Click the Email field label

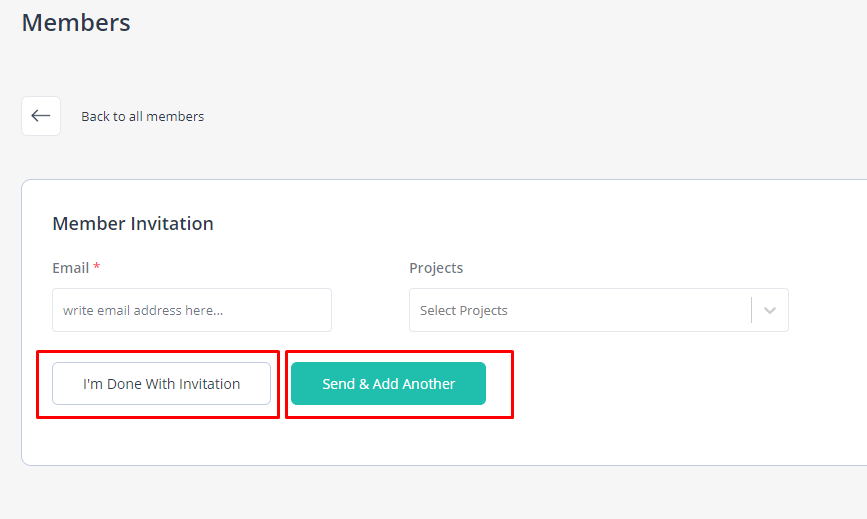tap(71, 268)
